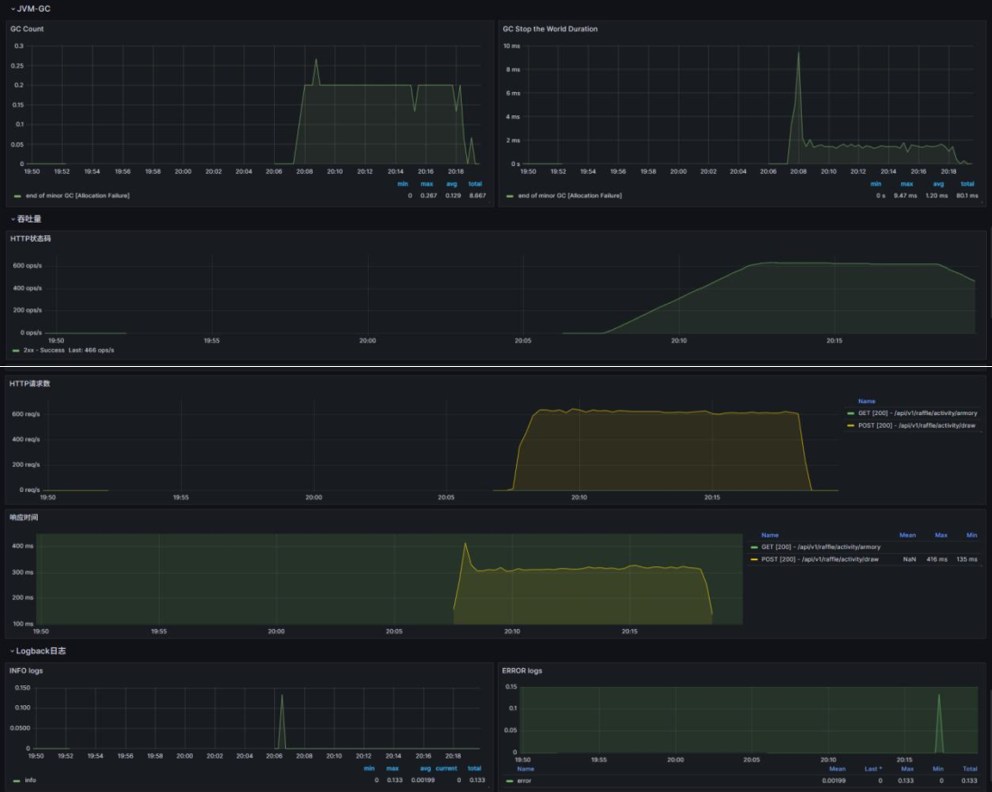Sort ERROR logs legend by Mean
This screenshot has width=992, height=792.
(x=837, y=769)
